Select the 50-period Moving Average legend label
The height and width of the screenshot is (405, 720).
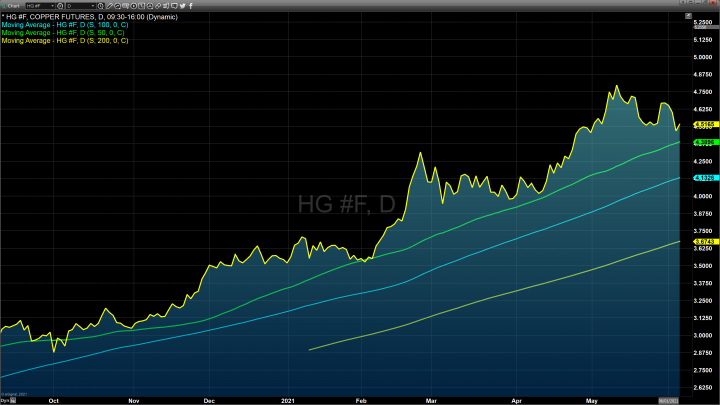click(x=63, y=32)
